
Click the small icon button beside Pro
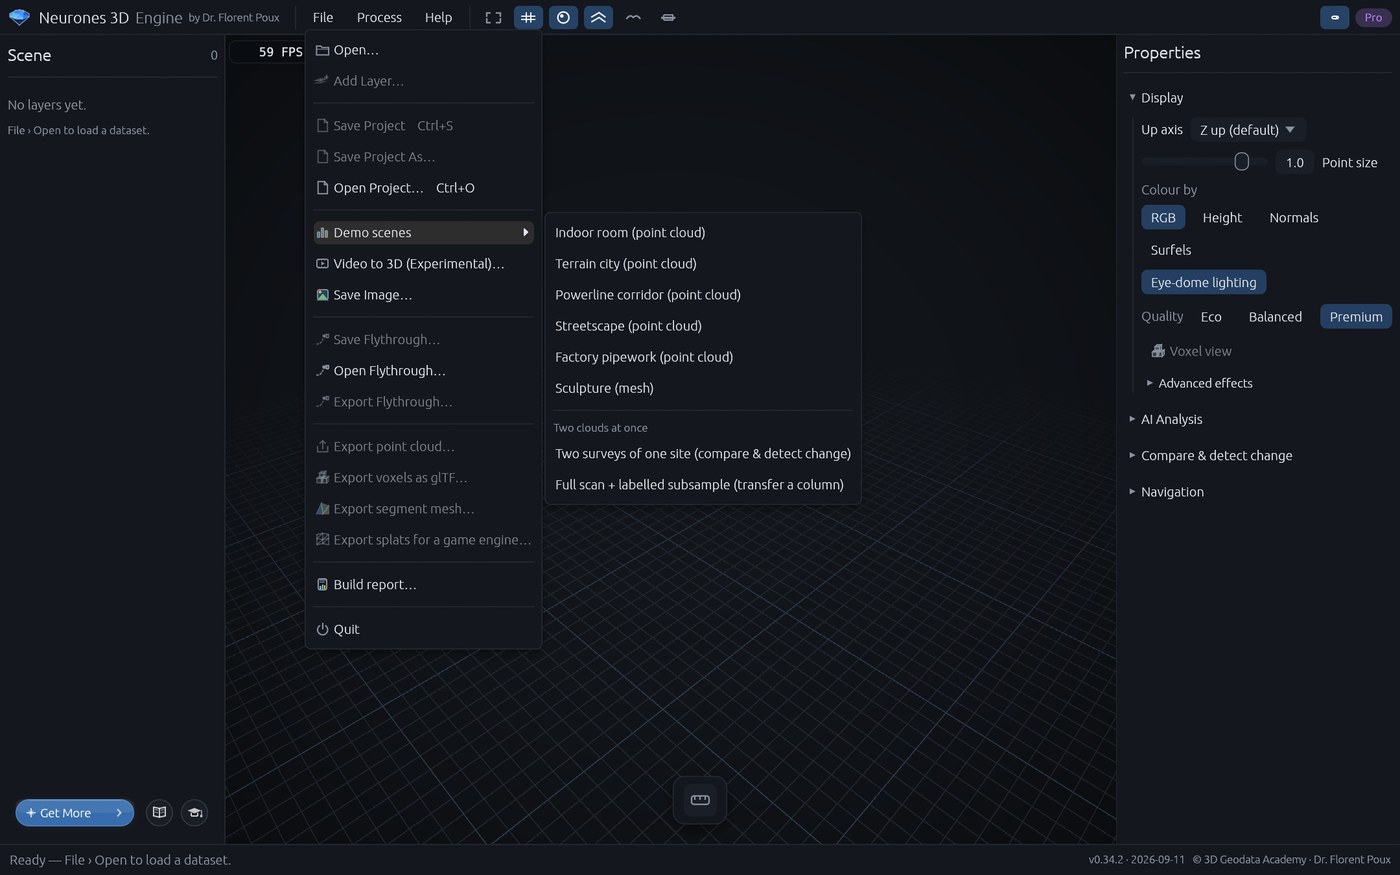[1334, 17]
